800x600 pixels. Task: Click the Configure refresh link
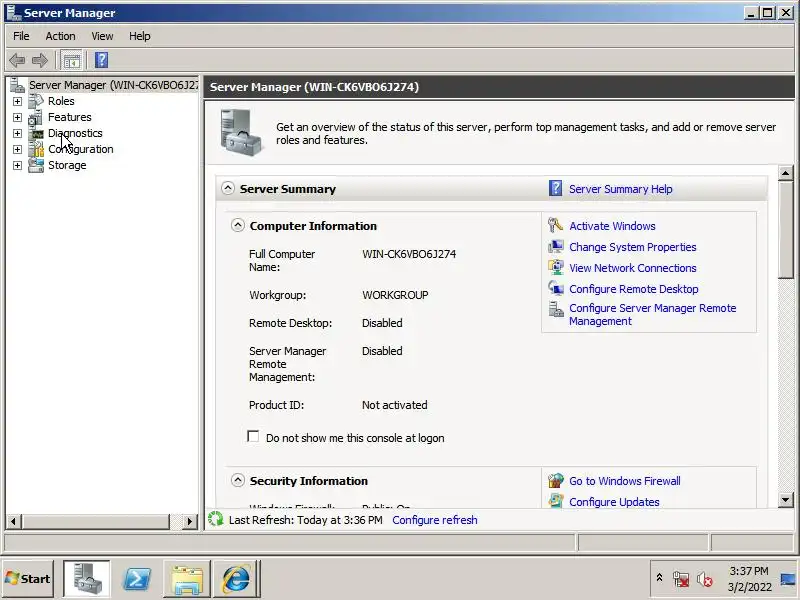pos(435,520)
